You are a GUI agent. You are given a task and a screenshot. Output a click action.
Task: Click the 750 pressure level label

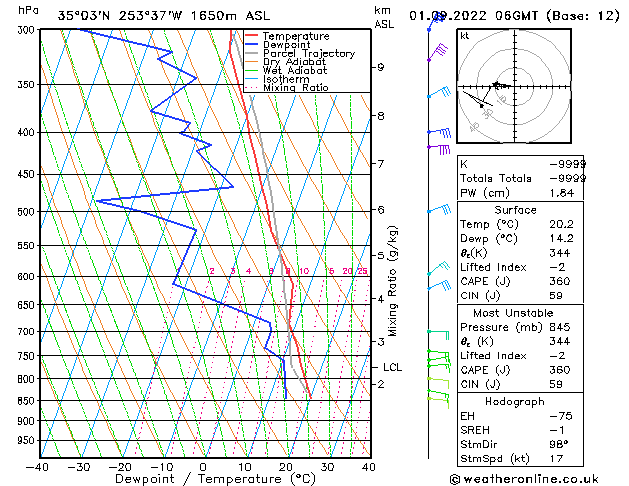coord(28,356)
